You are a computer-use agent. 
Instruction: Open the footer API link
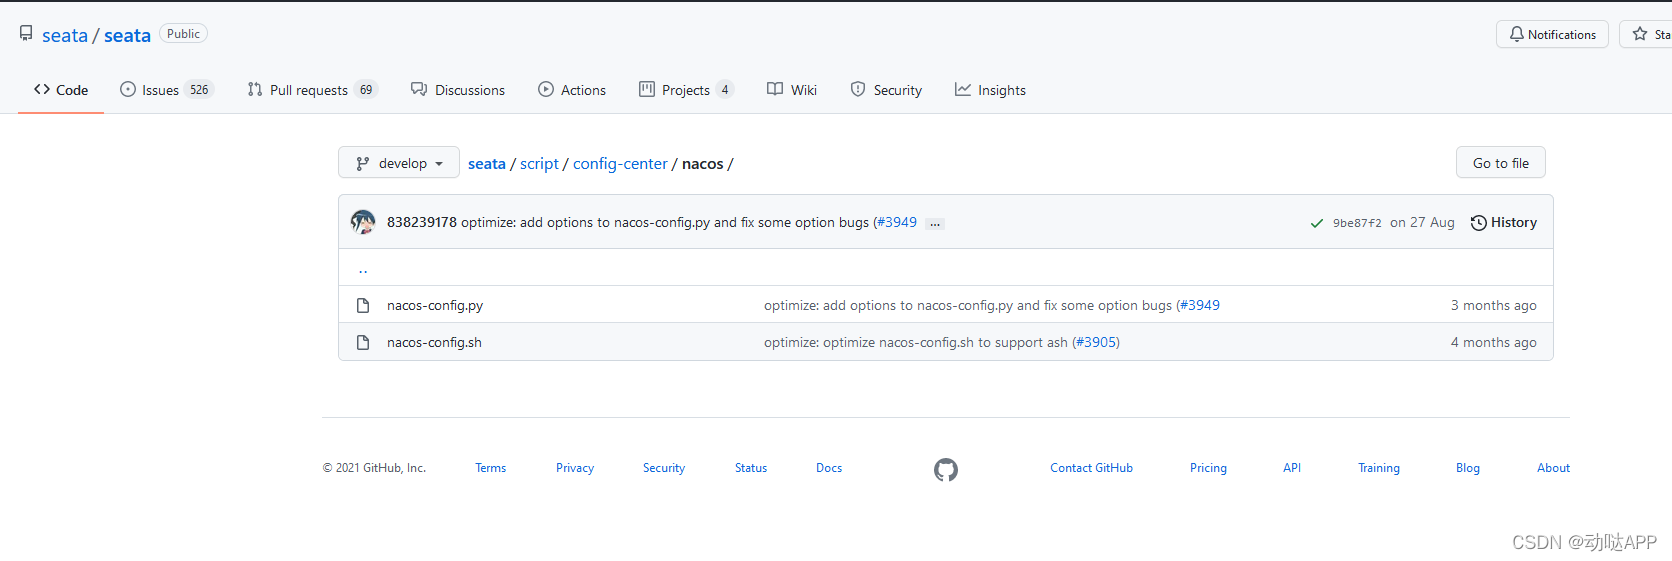[x=1292, y=468]
